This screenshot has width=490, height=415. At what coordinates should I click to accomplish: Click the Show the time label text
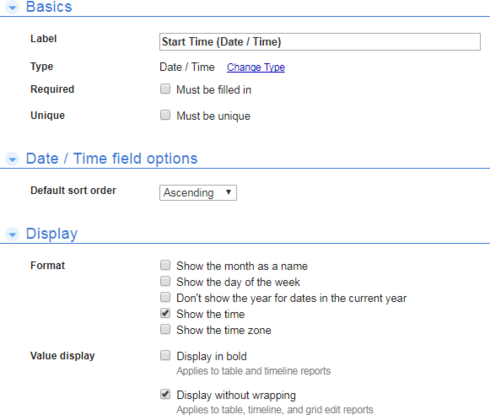point(210,314)
